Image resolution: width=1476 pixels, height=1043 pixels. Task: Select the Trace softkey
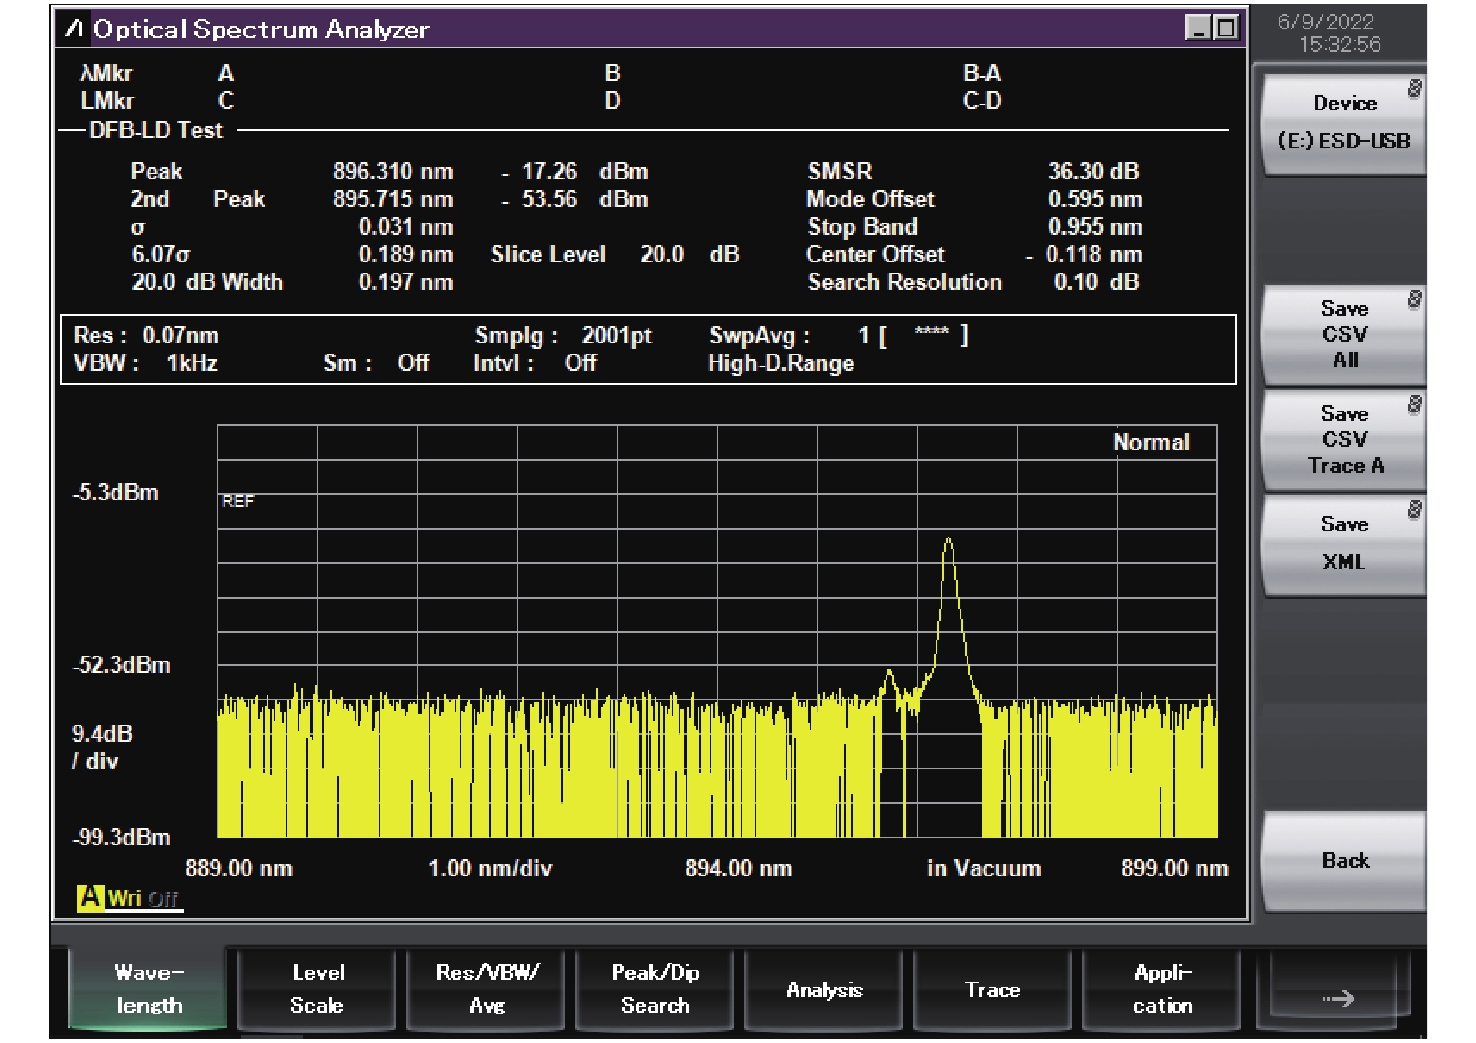click(992, 989)
